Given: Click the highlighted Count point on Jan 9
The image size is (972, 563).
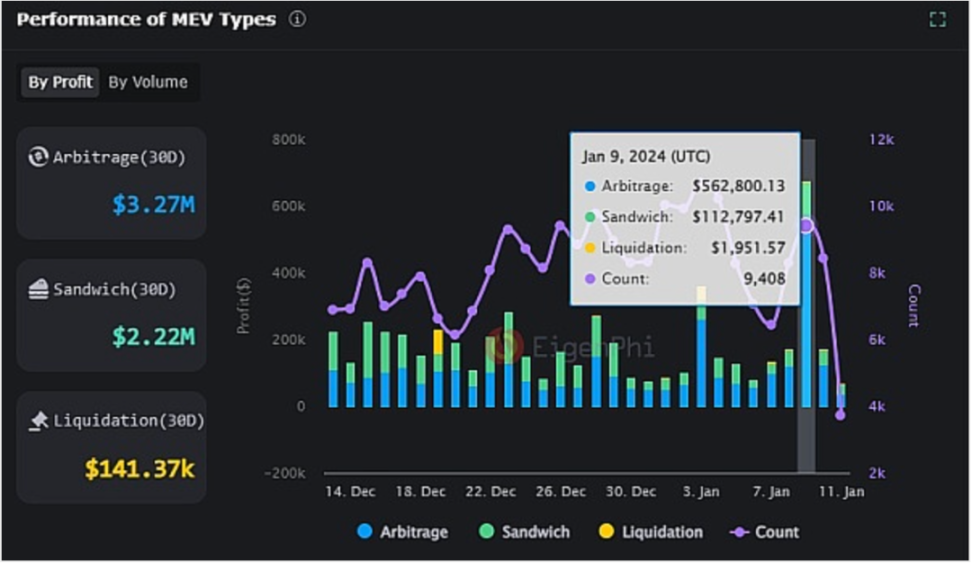Looking at the screenshot, I should point(806,226).
